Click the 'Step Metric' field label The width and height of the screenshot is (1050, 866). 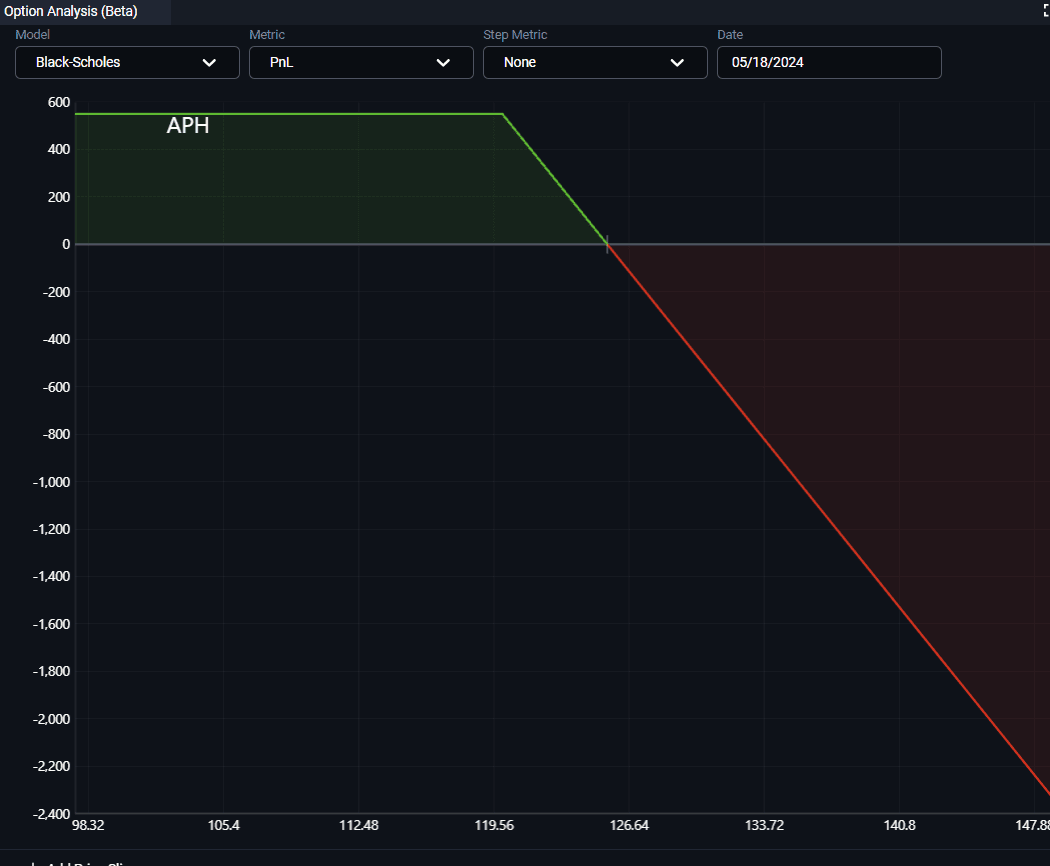pyautogui.click(x=515, y=35)
